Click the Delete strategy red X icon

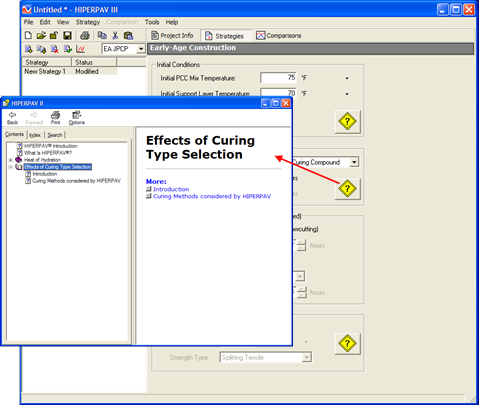pyautogui.click(x=55, y=49)
